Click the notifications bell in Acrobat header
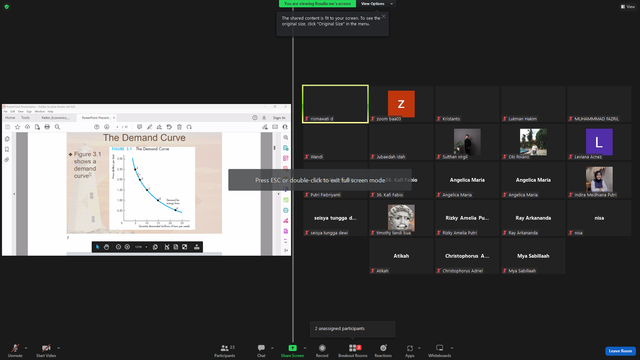This screenshot has width=640, height=360. (x=264, y=118)
